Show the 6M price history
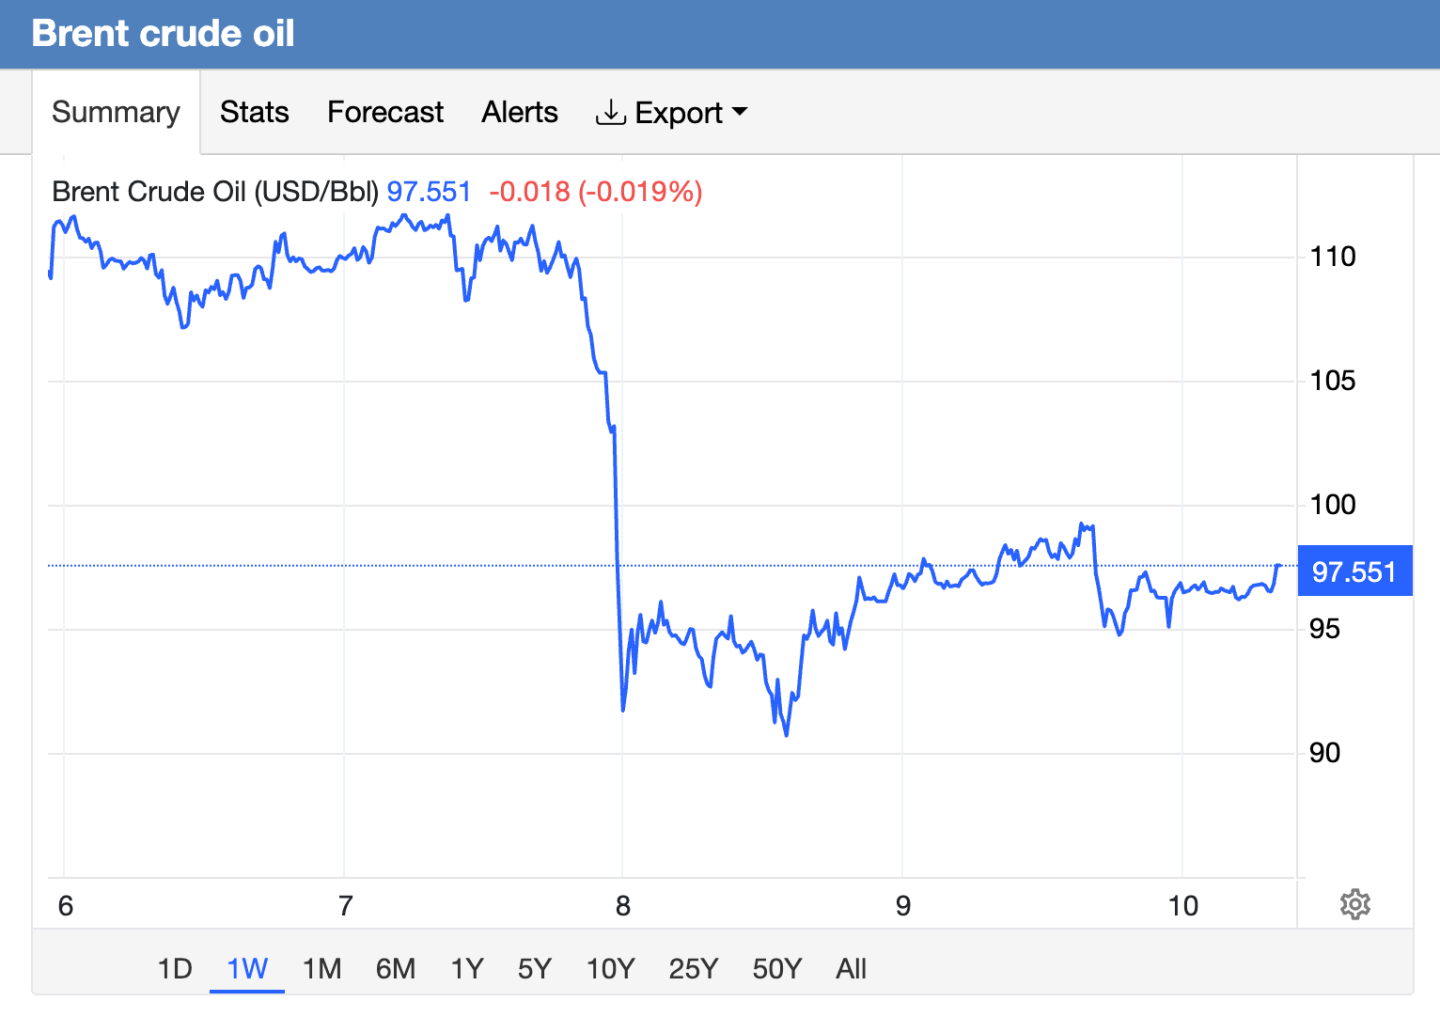Screen dimensions: 1440x1017 click(395, 968)
